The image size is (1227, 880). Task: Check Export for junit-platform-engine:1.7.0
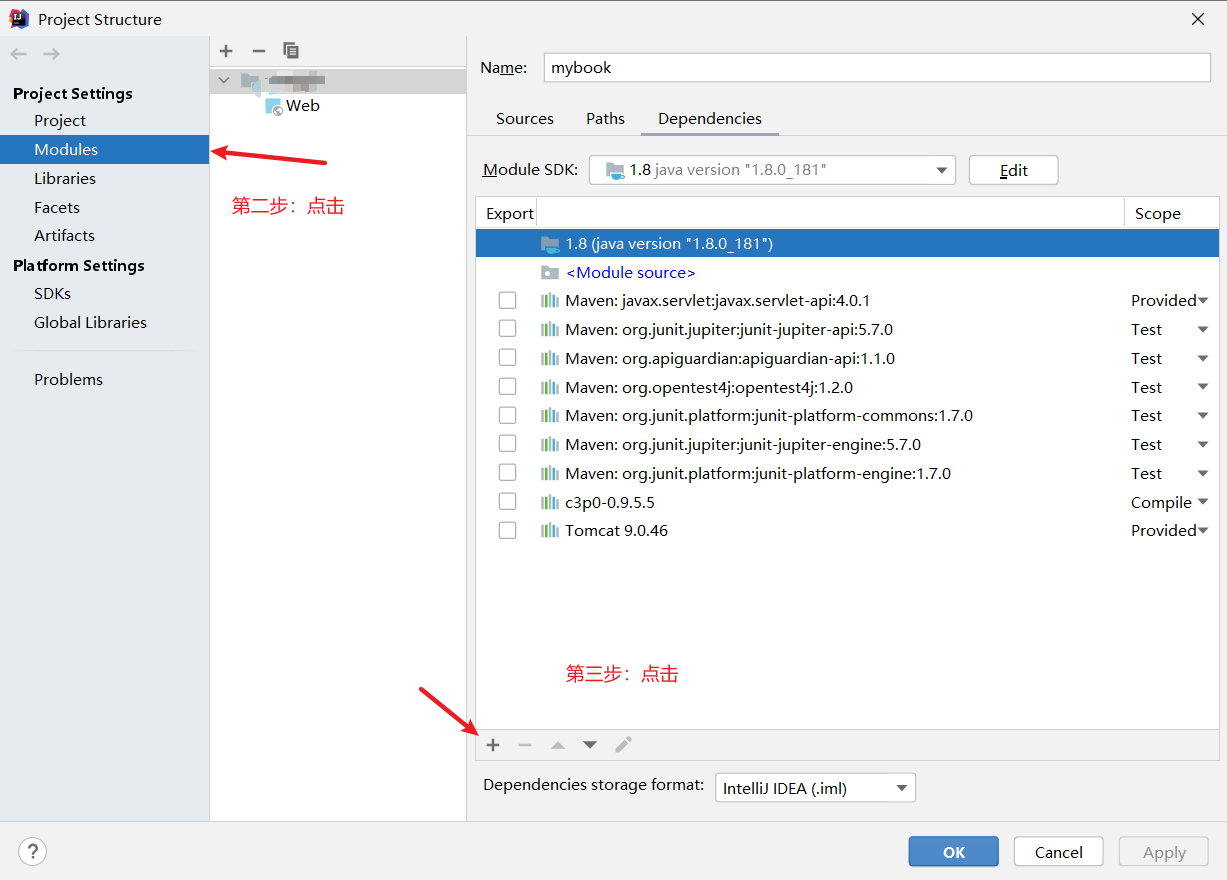point(508,473)
